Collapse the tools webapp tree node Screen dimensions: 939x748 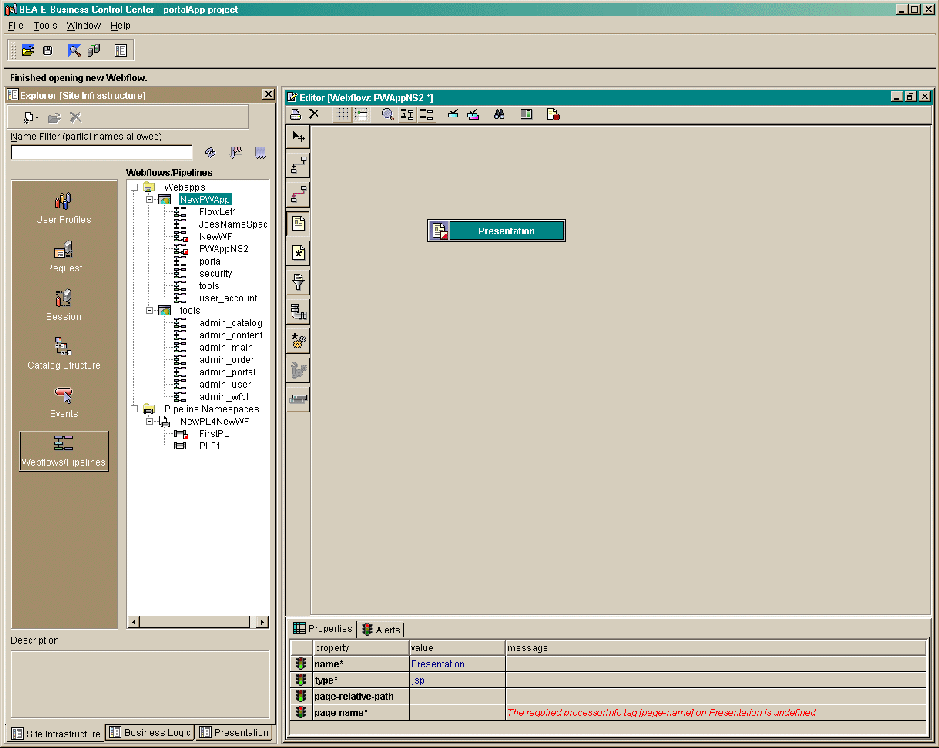tap(150, 310)
